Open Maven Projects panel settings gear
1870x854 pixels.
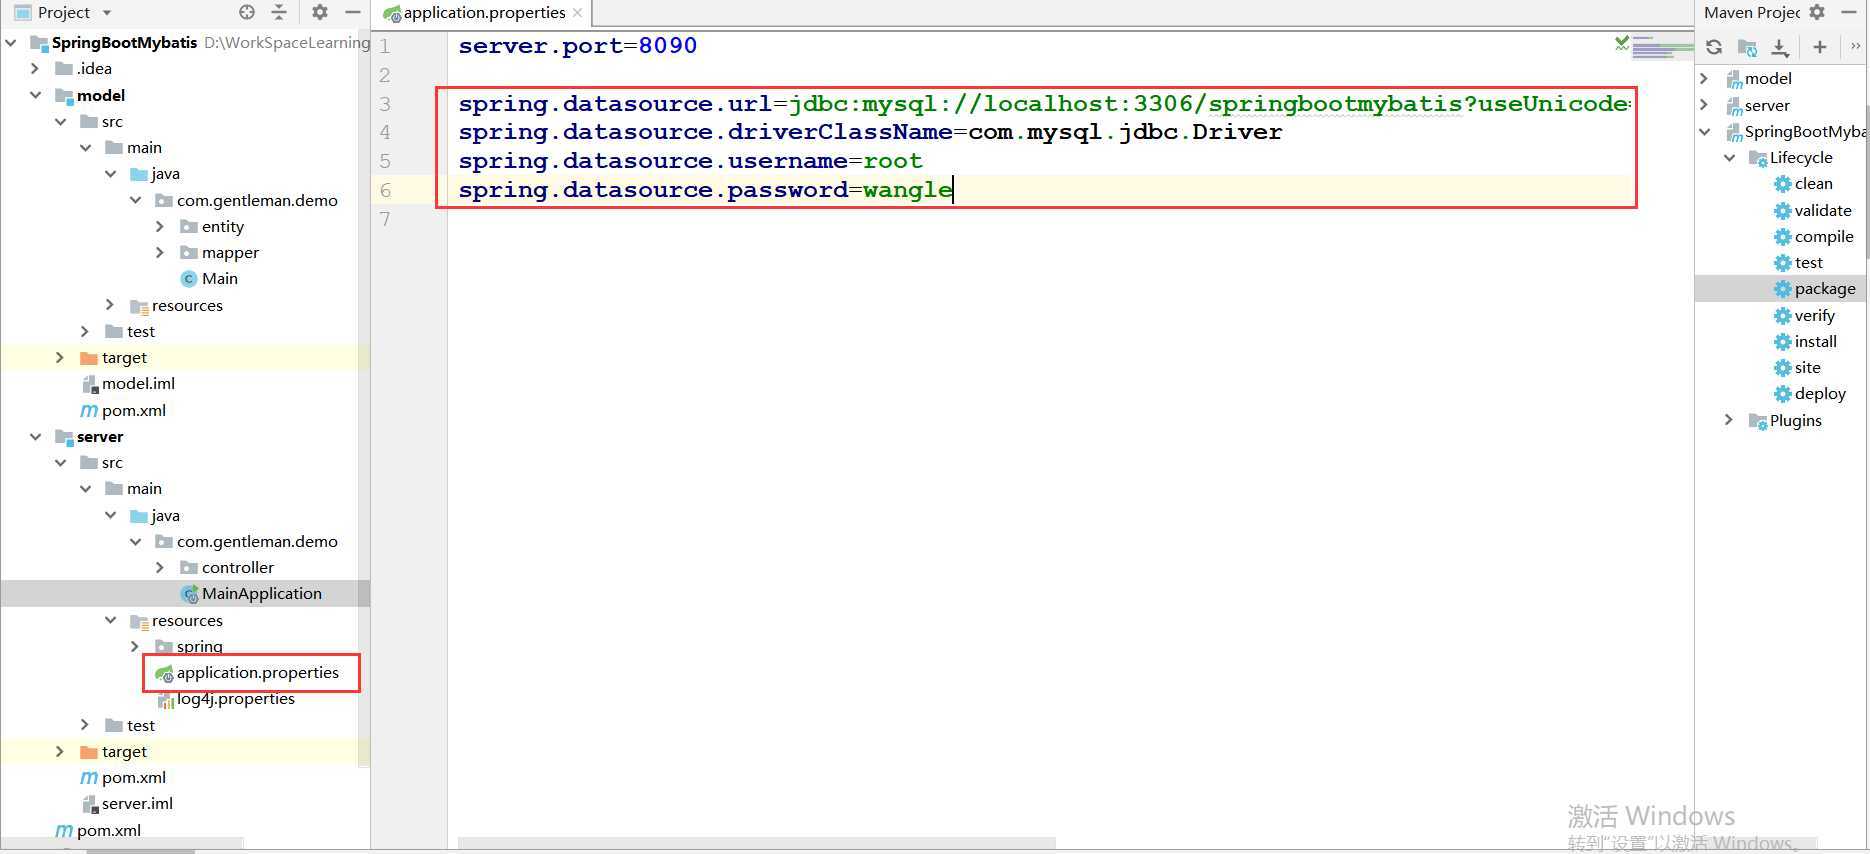pyautogui.click(x=1817, y=12)
